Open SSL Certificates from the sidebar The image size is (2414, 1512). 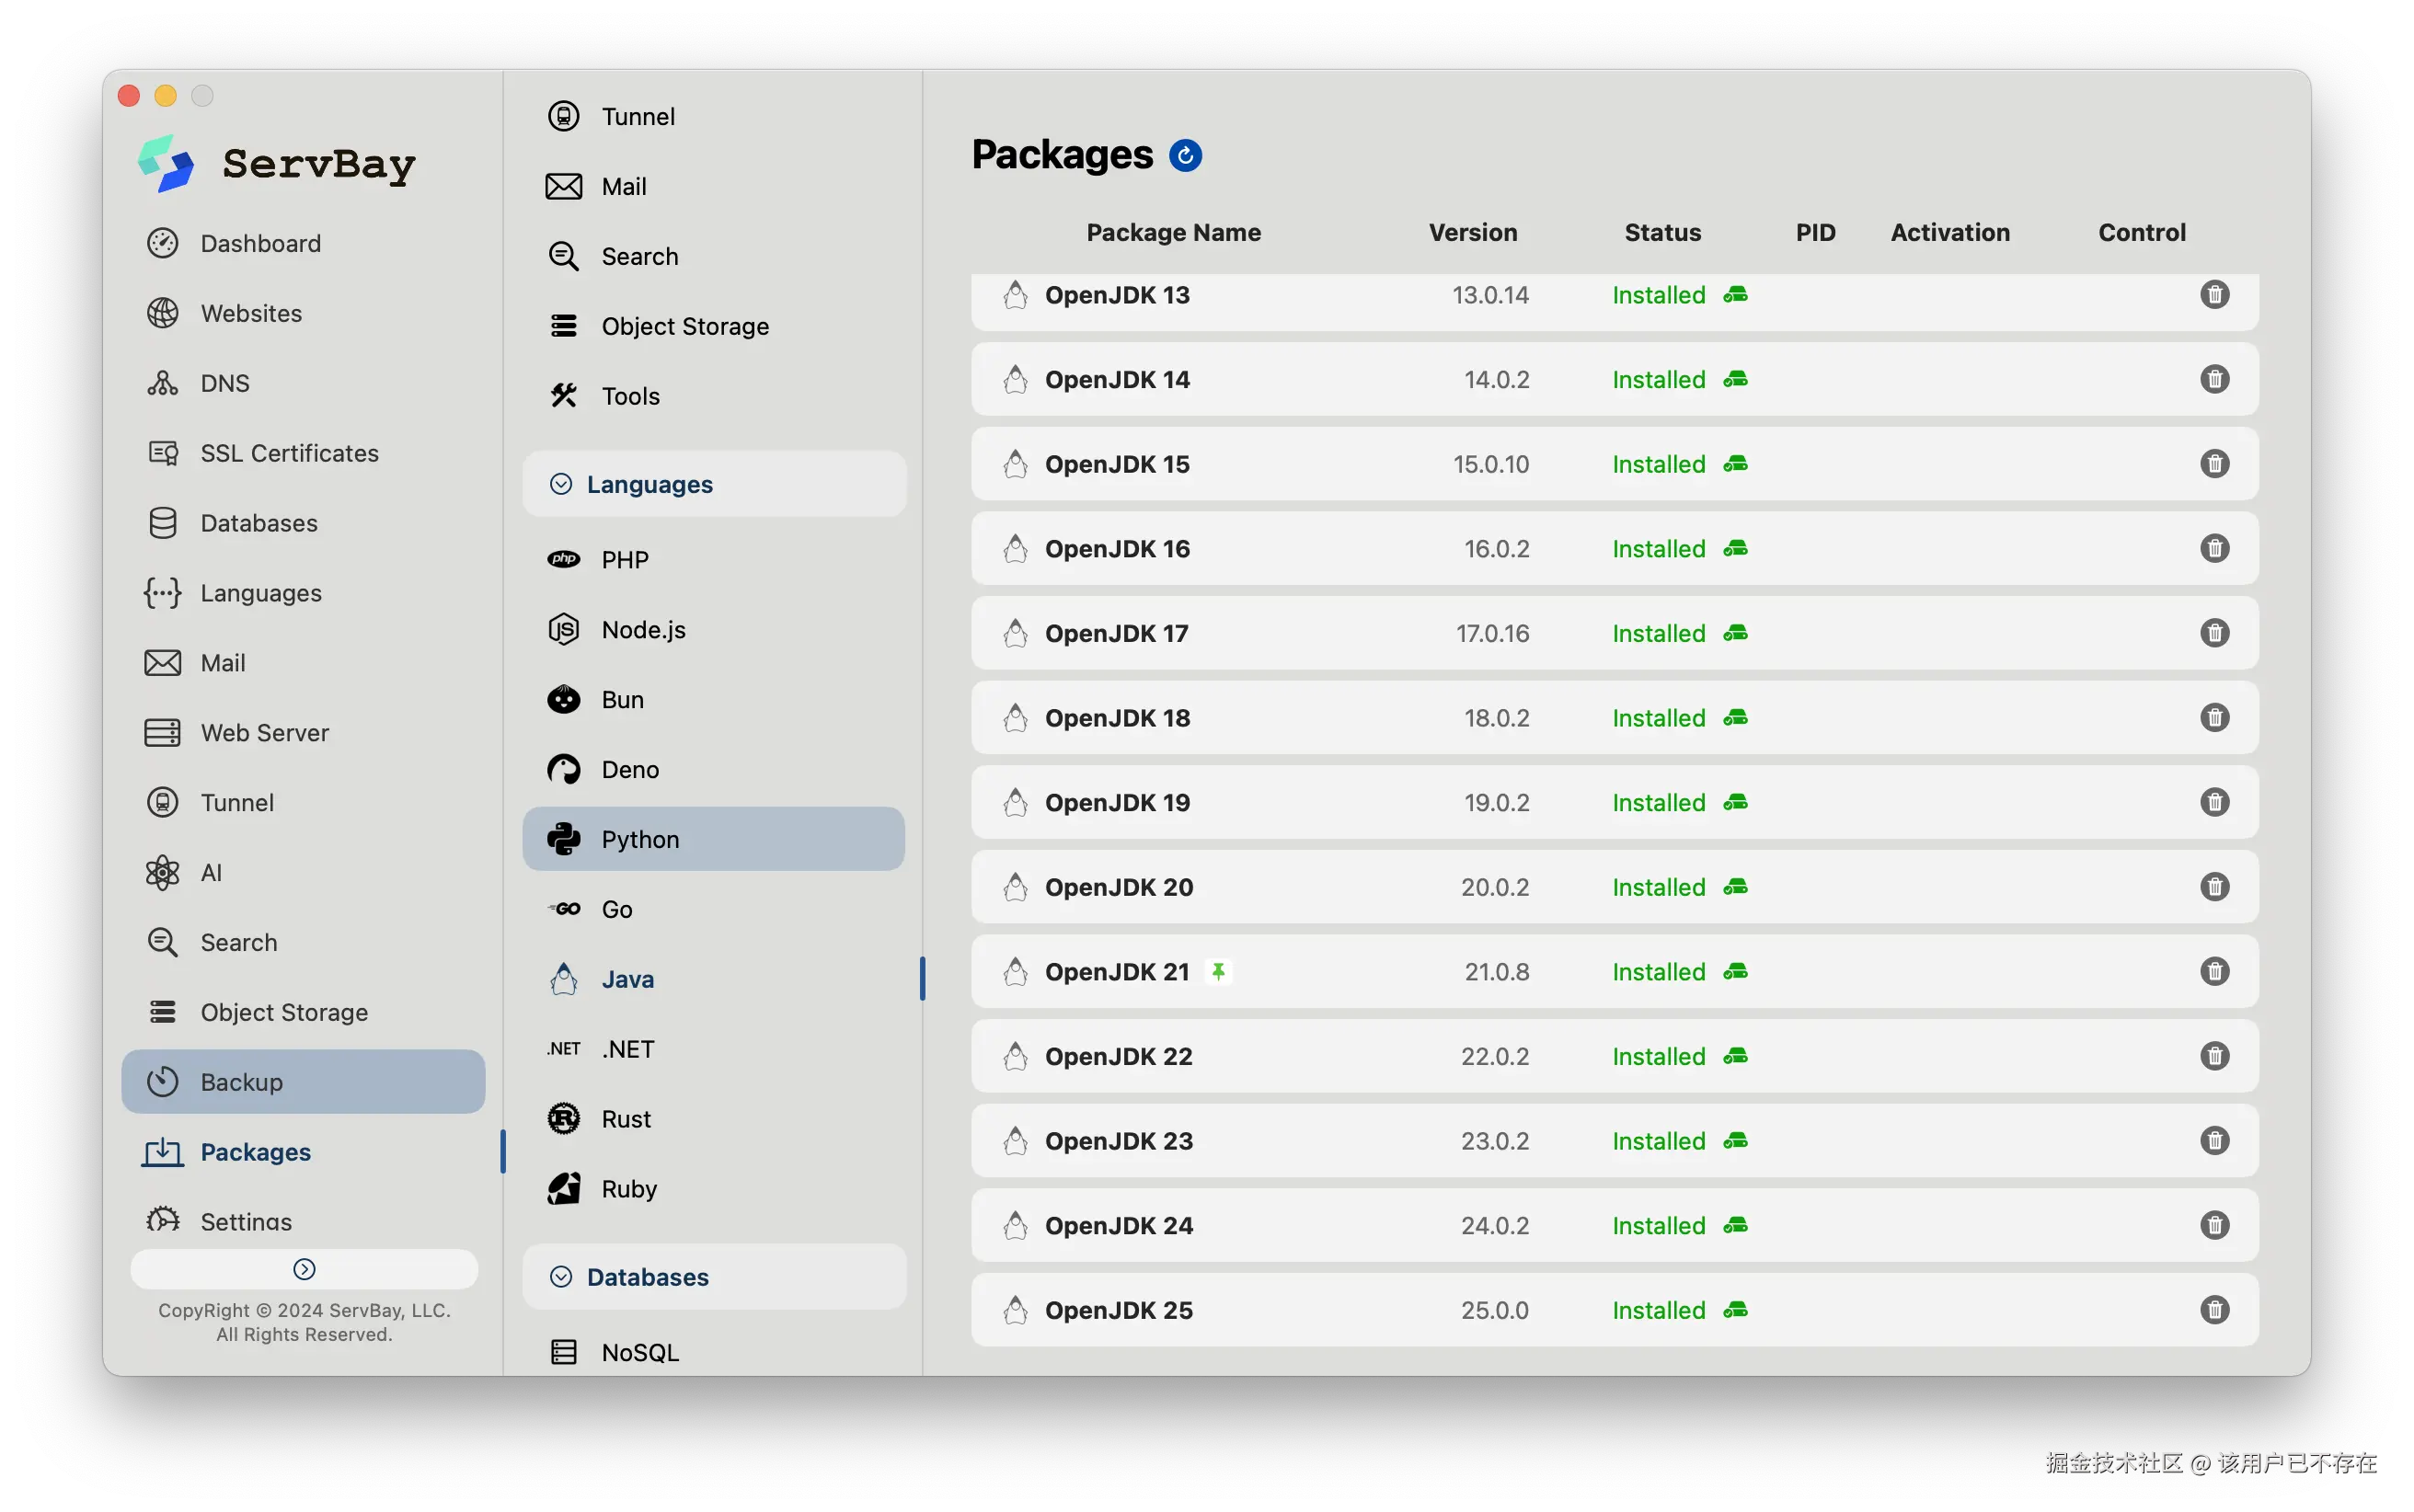click(x=289, y=453)
